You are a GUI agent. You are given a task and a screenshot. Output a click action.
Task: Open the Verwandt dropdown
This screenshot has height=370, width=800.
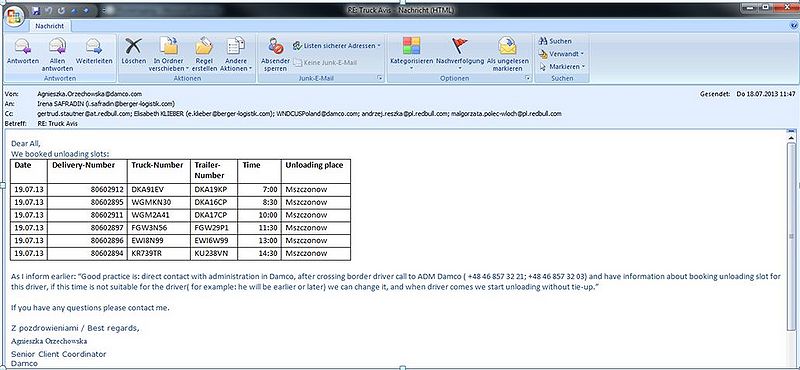point(561,54)
